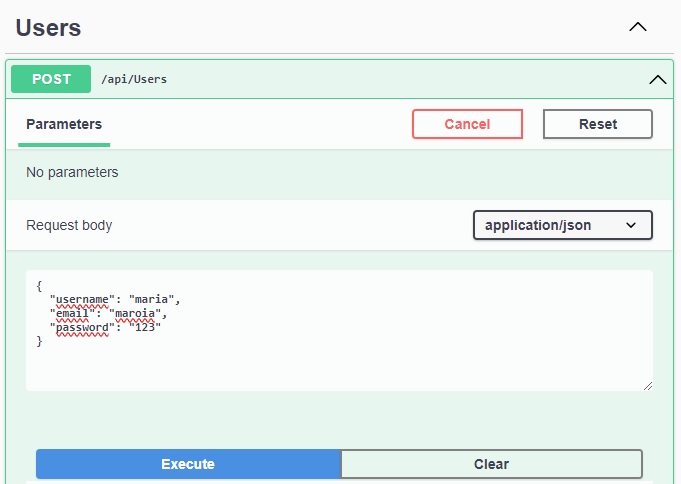This screenshot has height=484, width=681.
Task: Click the "username" key in the JSON
Action: 82,299
